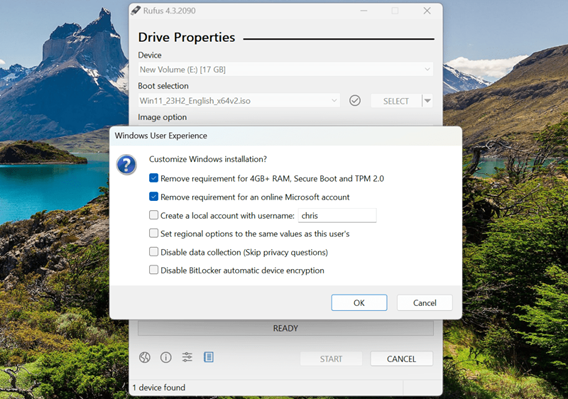Image resolution: width=568 pixels, height=399 pixels.
Task: Expand the Device dropdown New Volume (E:)
Action: (x=285, y=69)
